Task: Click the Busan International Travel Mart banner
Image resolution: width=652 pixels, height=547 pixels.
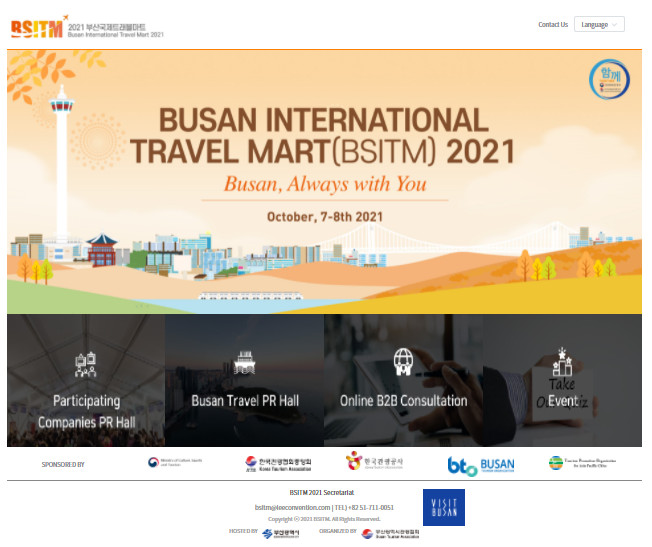Action: [324, 181]
